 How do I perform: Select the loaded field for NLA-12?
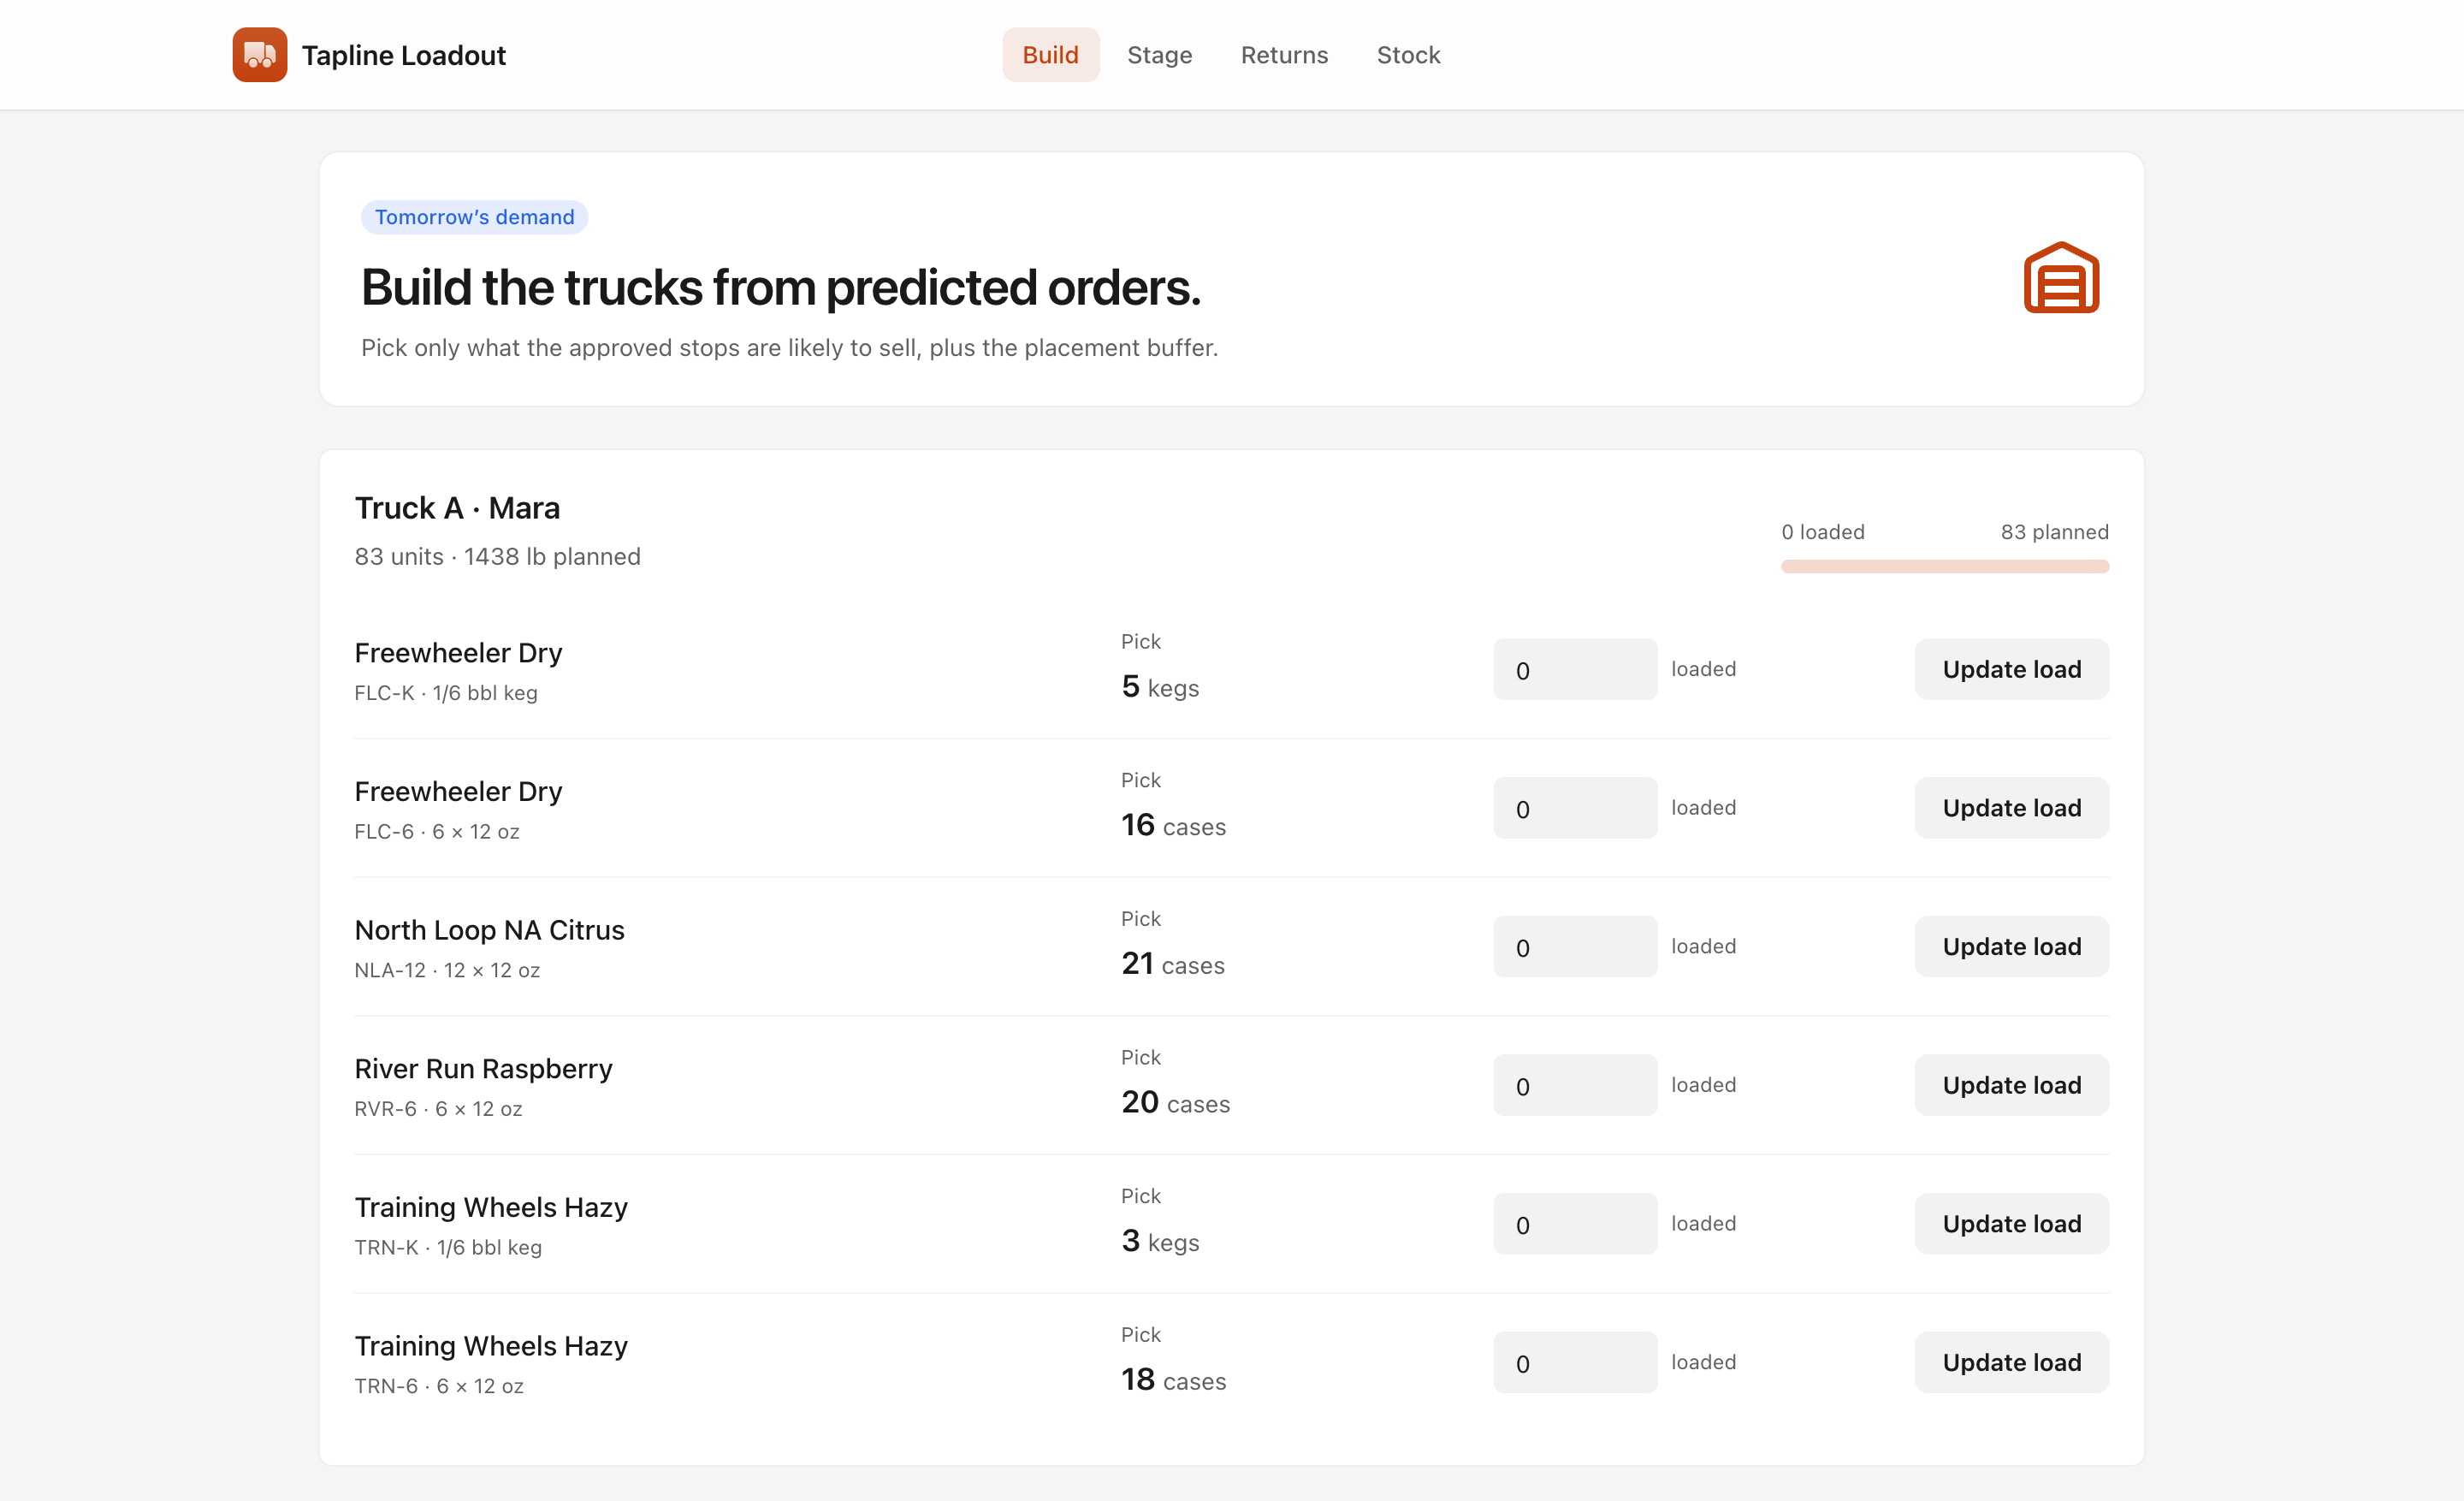(1575, 947)
